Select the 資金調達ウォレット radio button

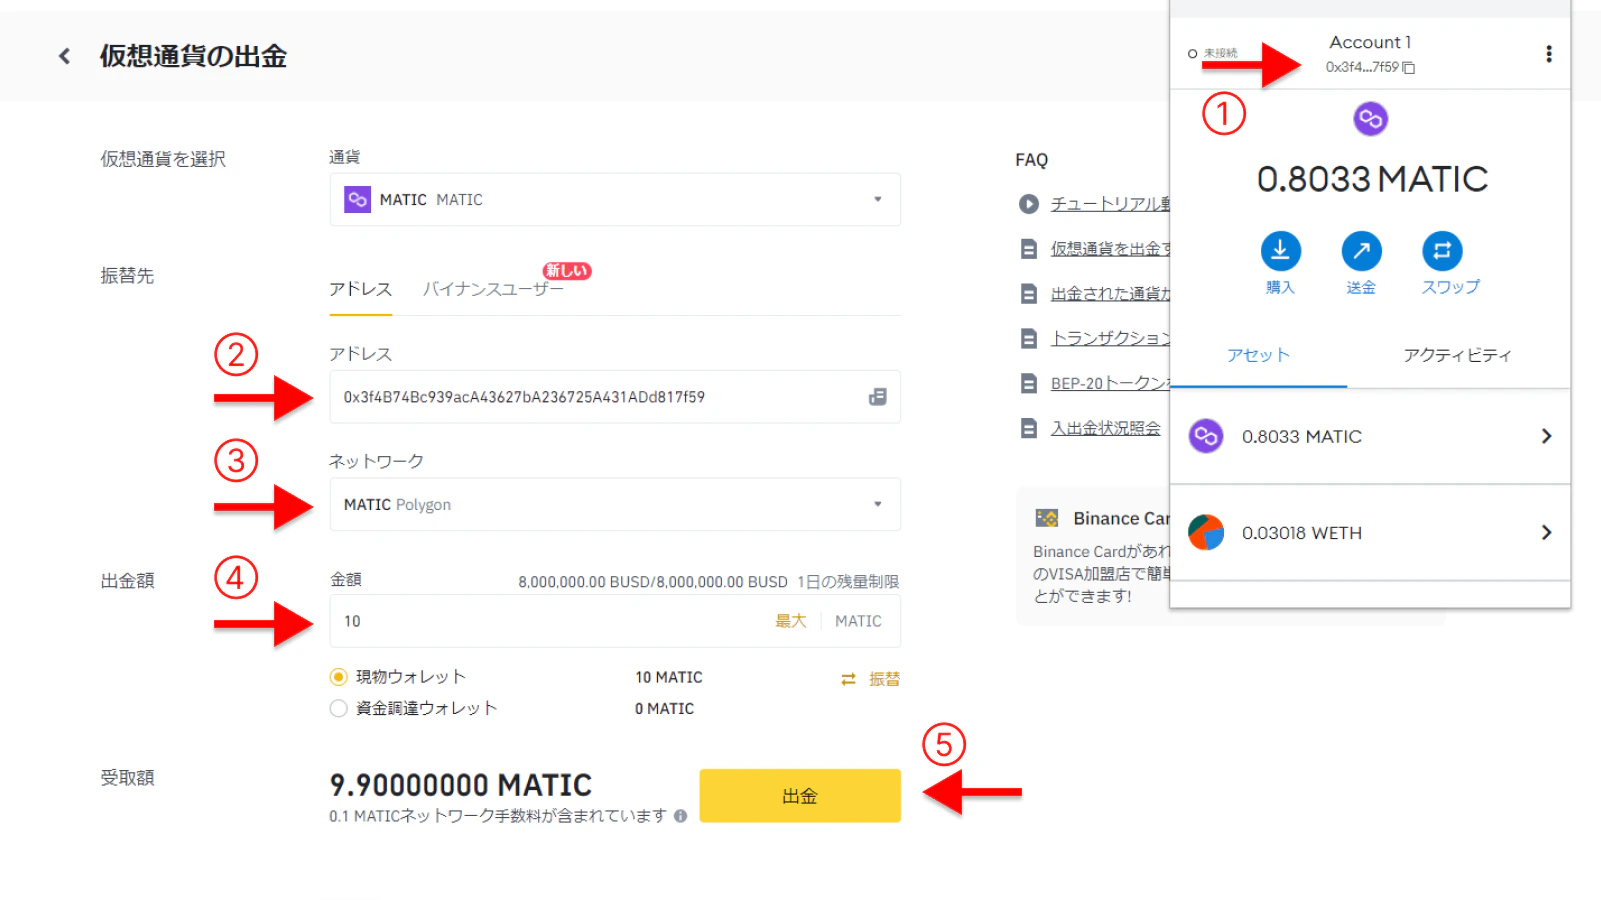[338, 708]
